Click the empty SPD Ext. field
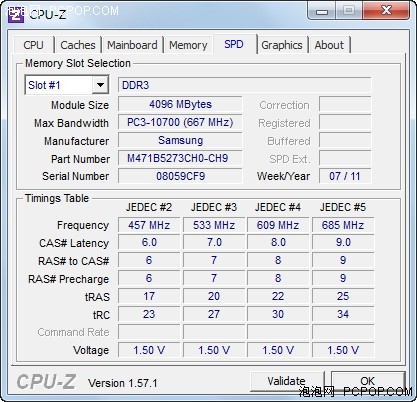The image size is (417, 402). (345, 158)
